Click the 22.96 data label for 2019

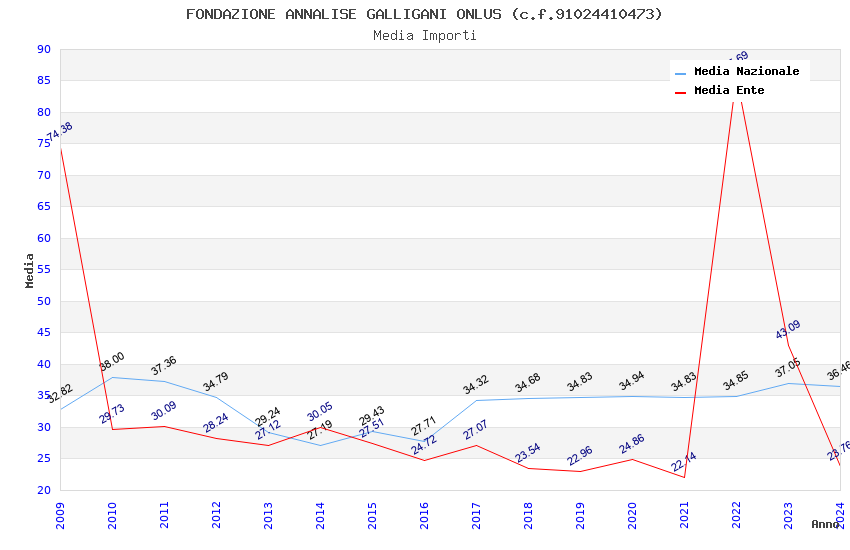pyautogui.click(x=580, y=456)
